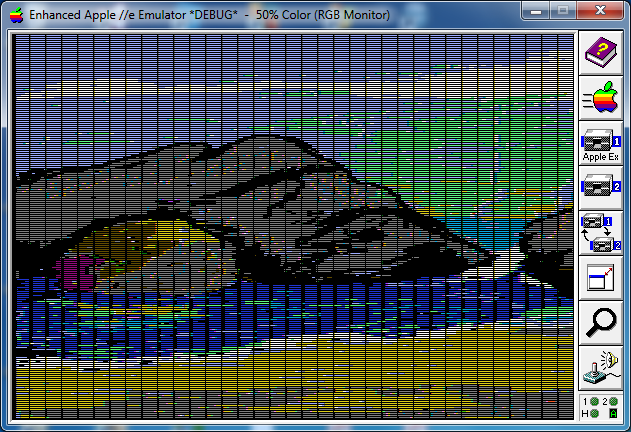
Task: Select Drive 1 disk (Apple Ex)
Action: (600, 143)
